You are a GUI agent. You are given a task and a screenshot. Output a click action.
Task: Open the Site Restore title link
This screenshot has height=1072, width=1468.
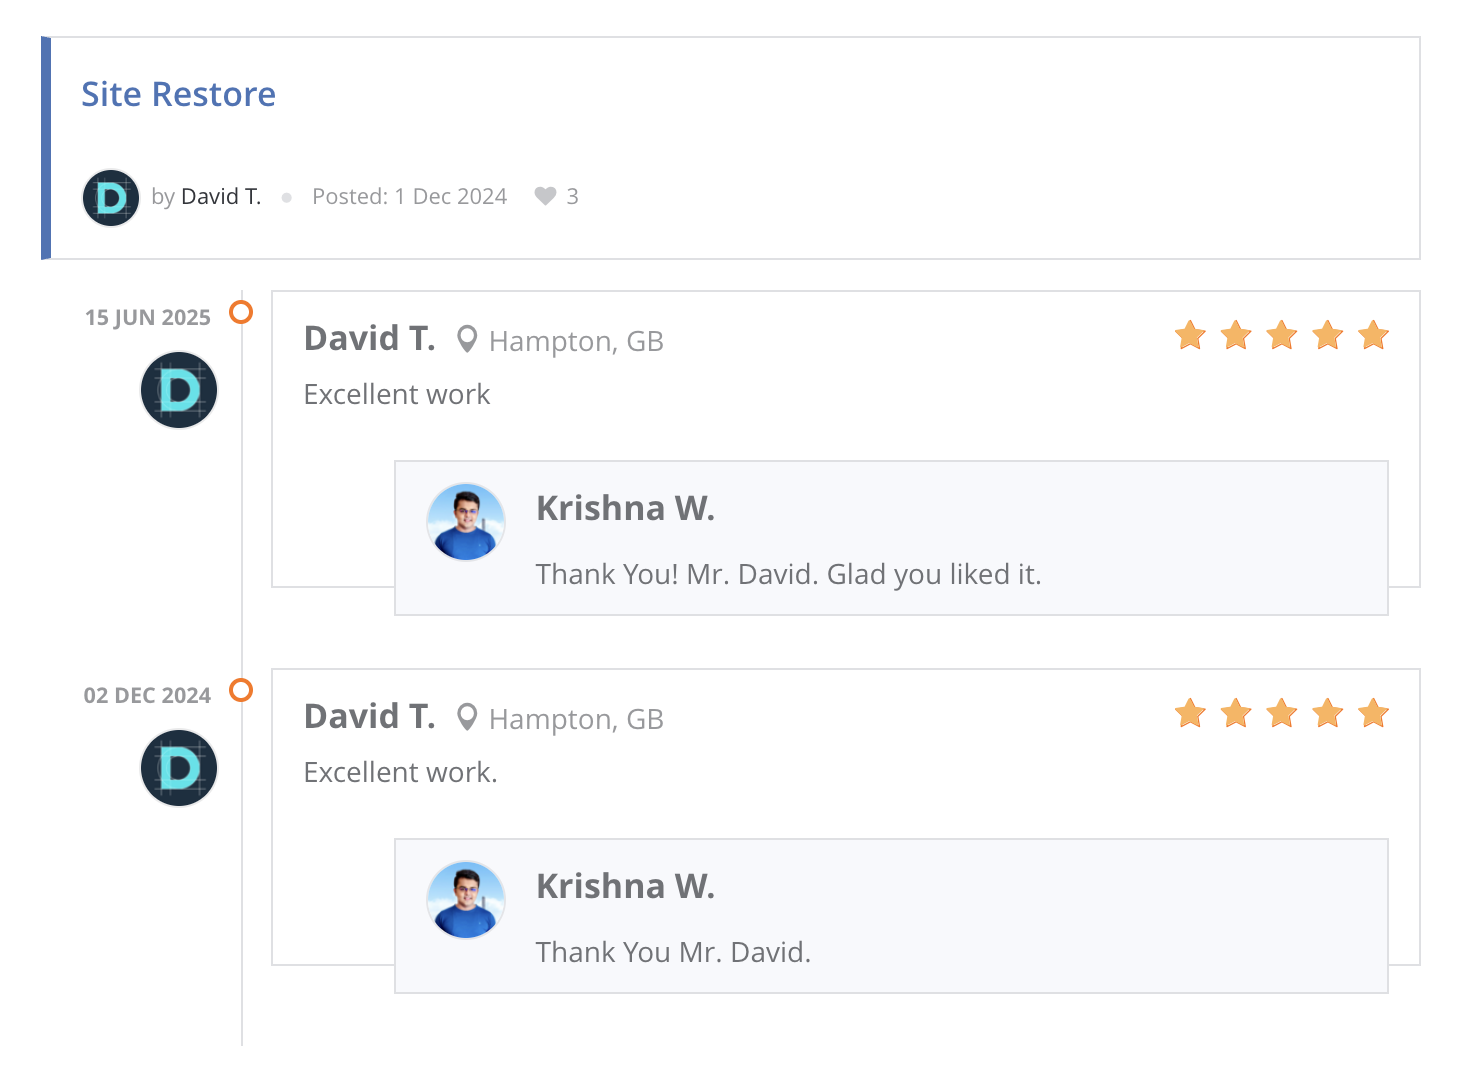[x=178, y=94]
